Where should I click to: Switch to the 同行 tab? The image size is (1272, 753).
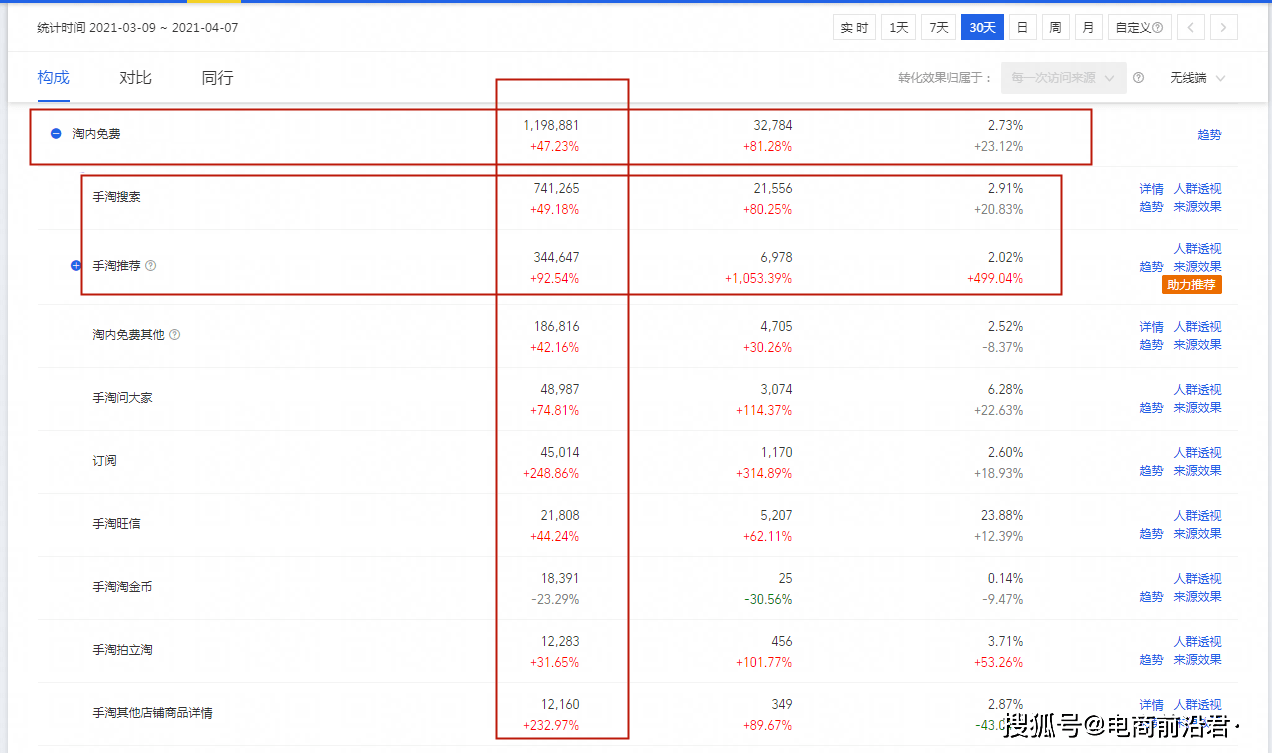[217, 78]
